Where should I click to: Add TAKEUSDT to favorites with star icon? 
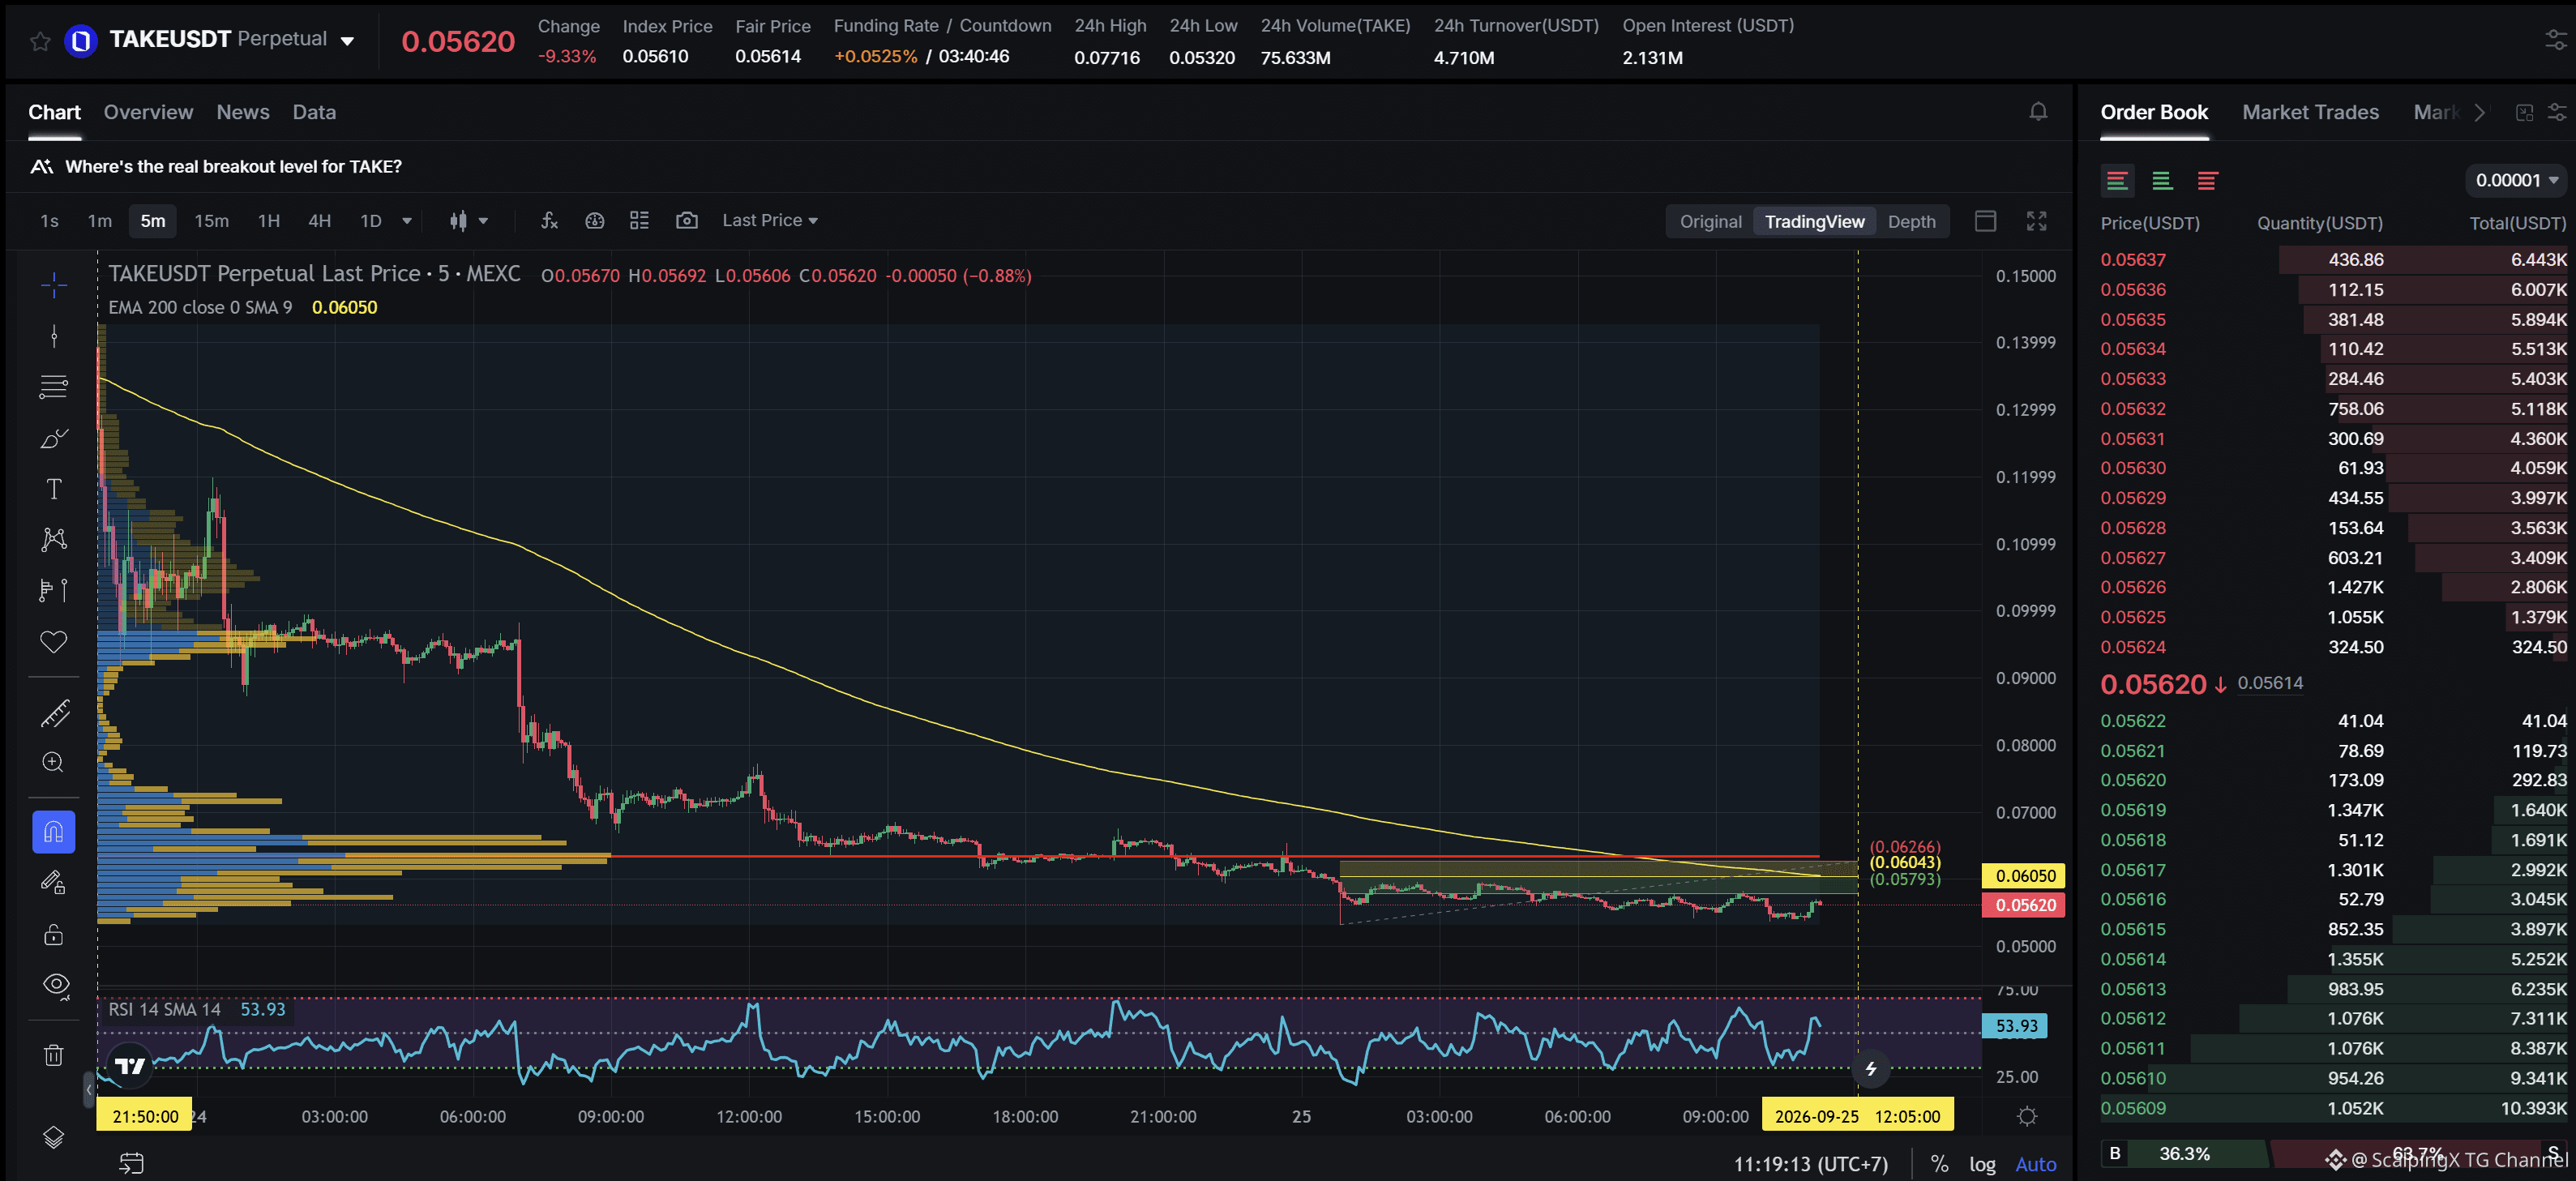[40, 41]
